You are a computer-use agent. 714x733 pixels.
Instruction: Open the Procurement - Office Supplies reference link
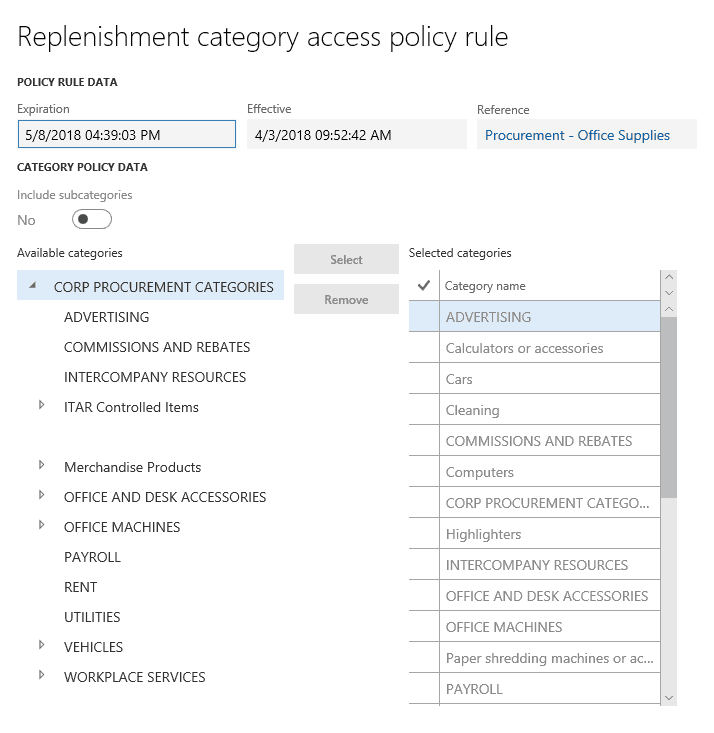(577, 135)
